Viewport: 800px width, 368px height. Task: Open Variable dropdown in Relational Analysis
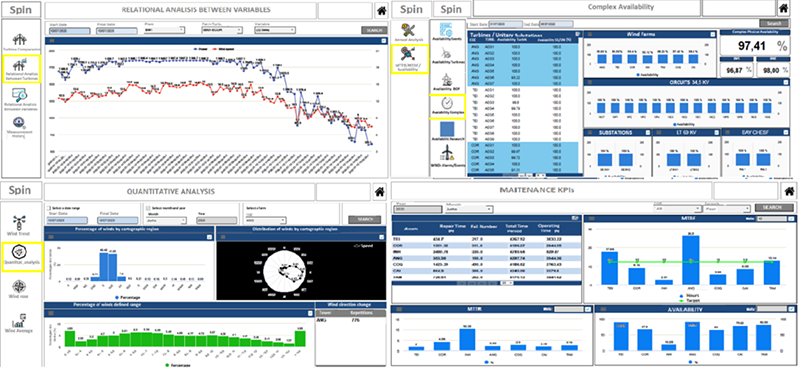[274, 30]
